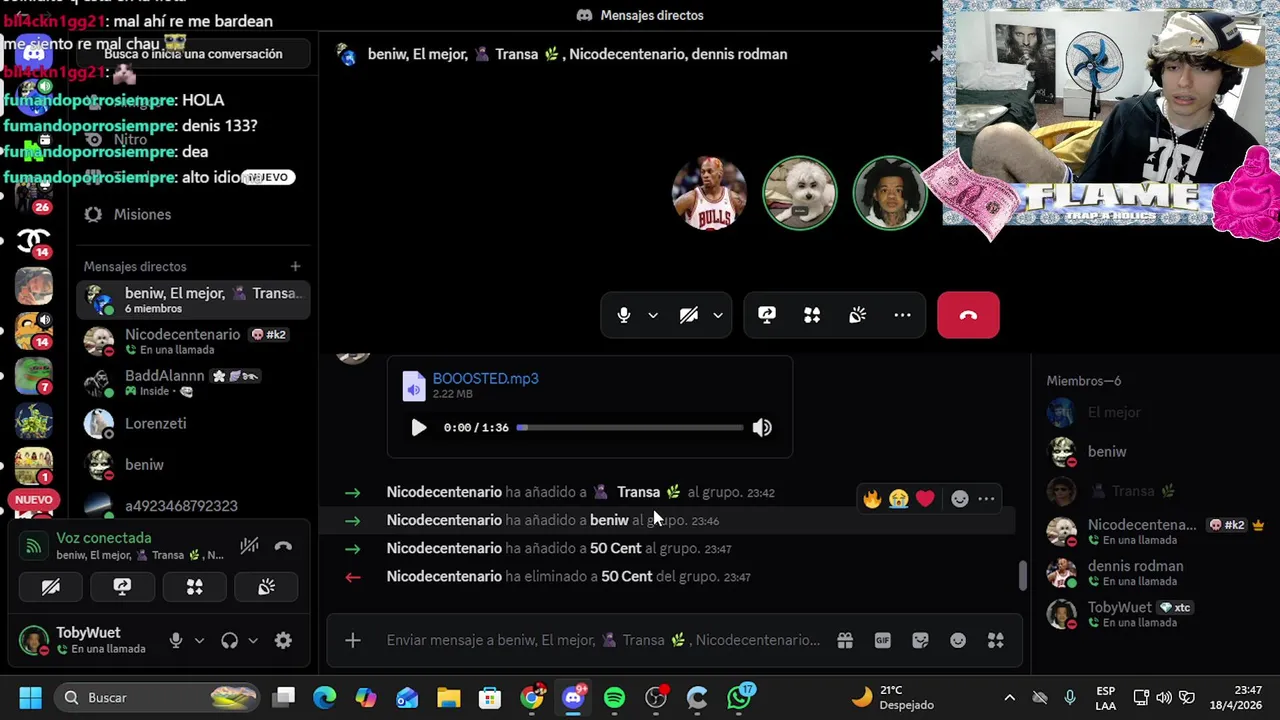The height and width of the screenshot is (720, 1280).
Task: Disconnect from voice in Voz conectada panel
Action: pyautogui.click(x=283, y=546)
